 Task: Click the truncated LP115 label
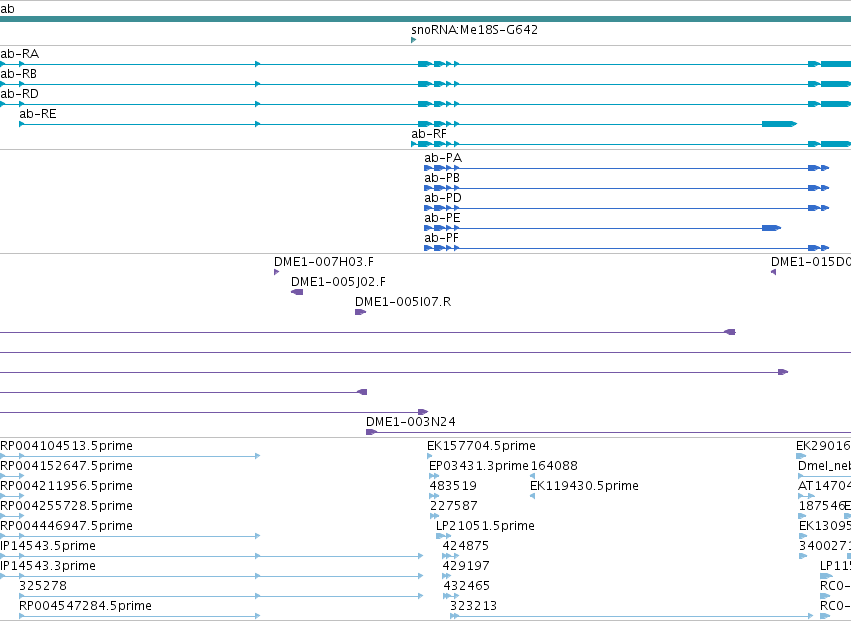(x=835, y=566)
